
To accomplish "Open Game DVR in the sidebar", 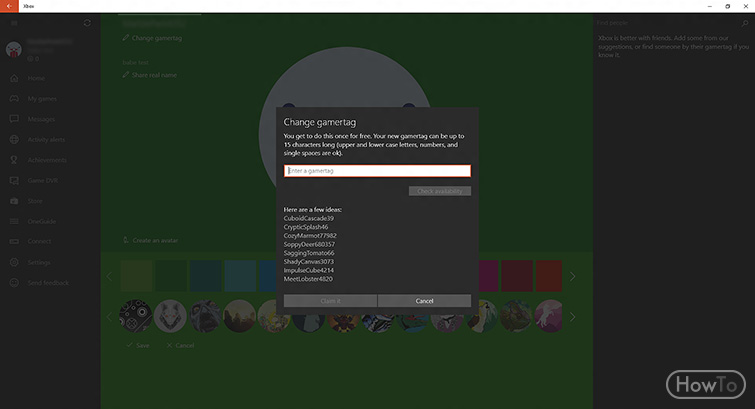I will pos(42,181).
